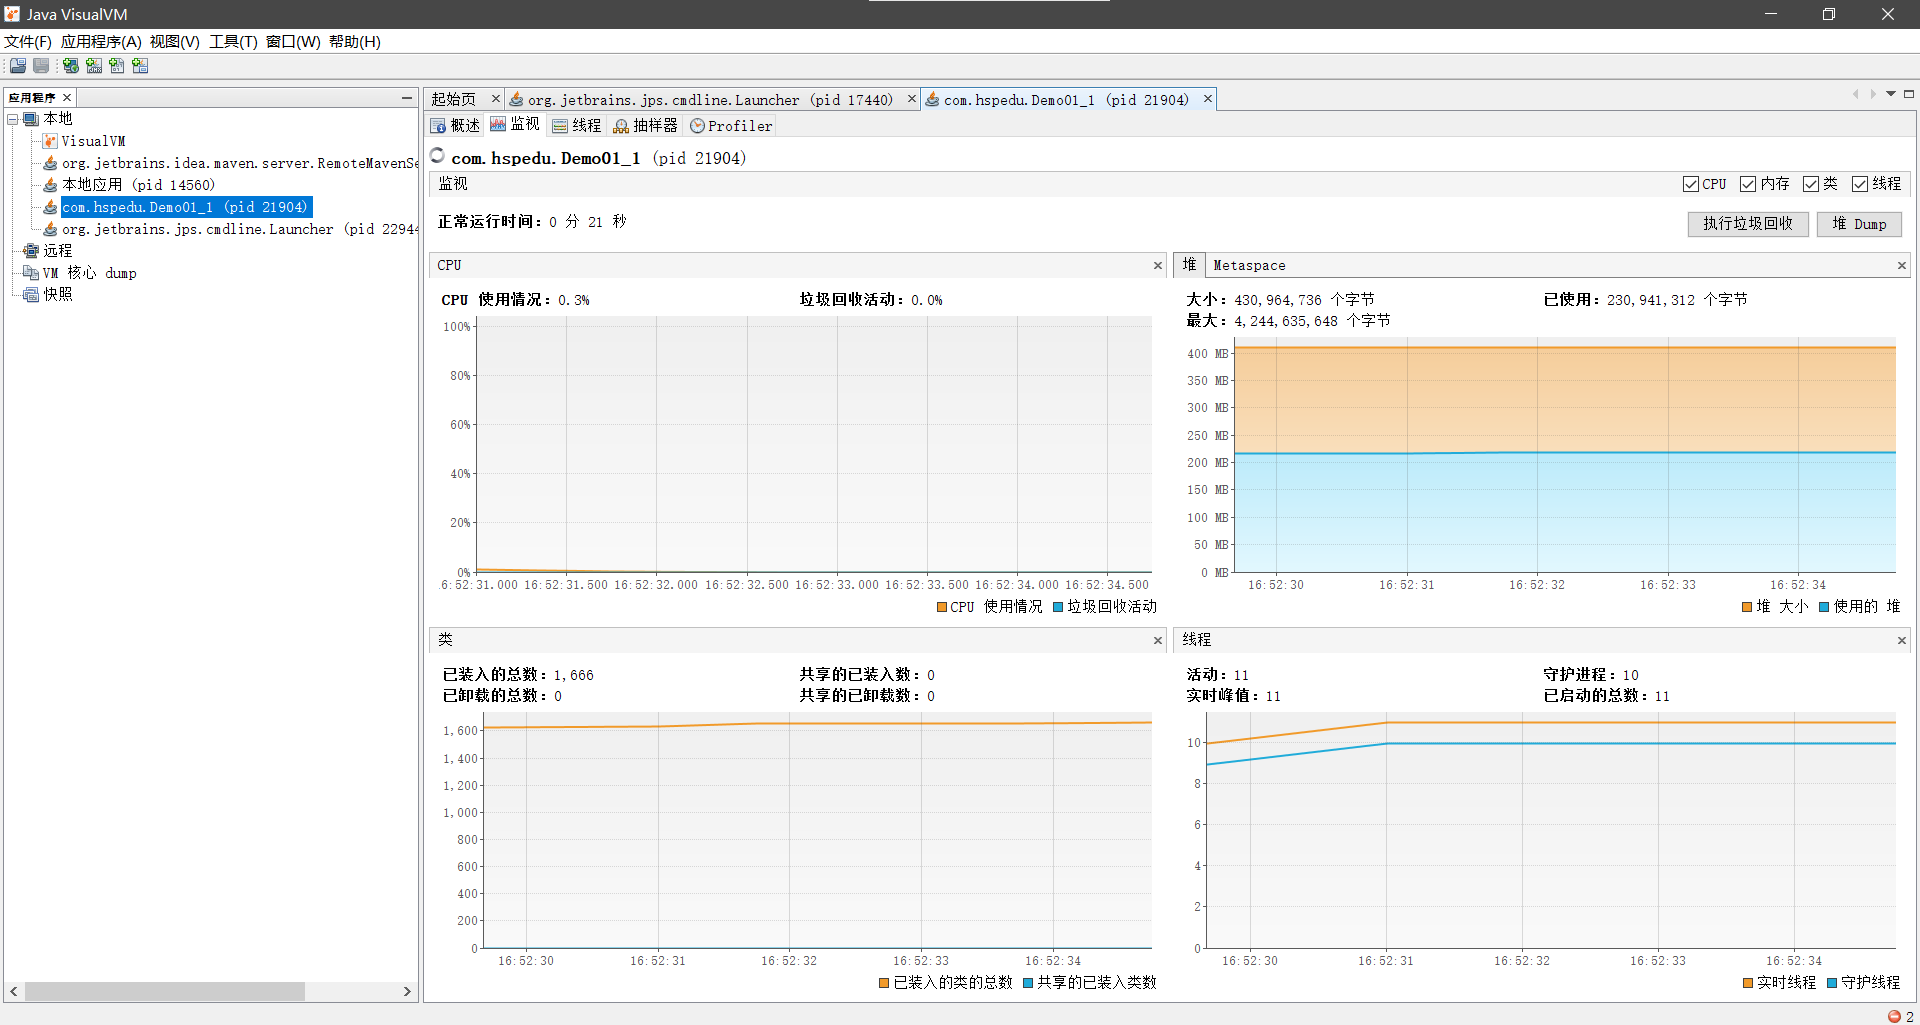Switch to the 起始页 tab
Image resolution: width=1920 pixels, height=1025 pixels.
[x=454, y=99]
